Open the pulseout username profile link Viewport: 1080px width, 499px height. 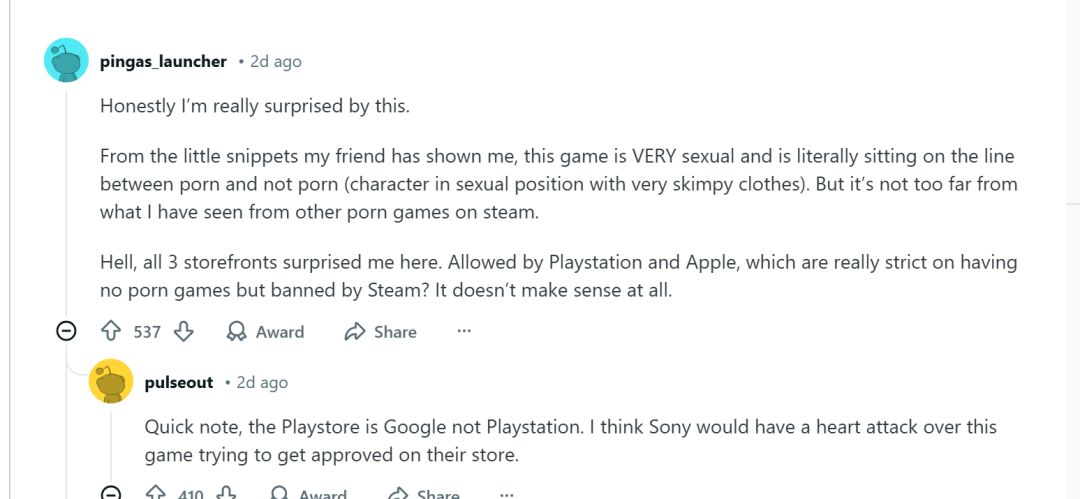tap(179, 382)
